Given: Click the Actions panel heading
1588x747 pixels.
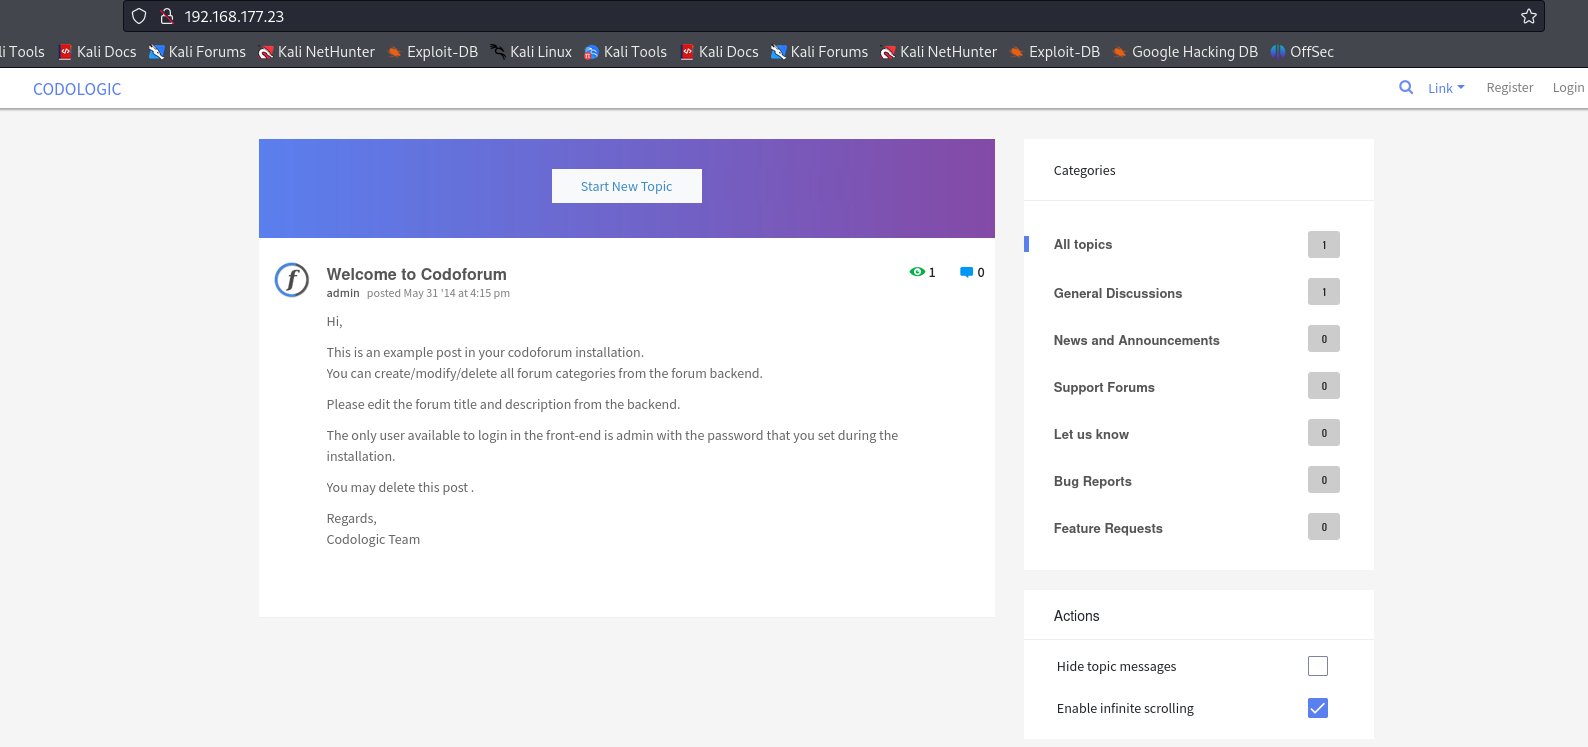Looking at the screenshot, I should [x=1076, y=616].
